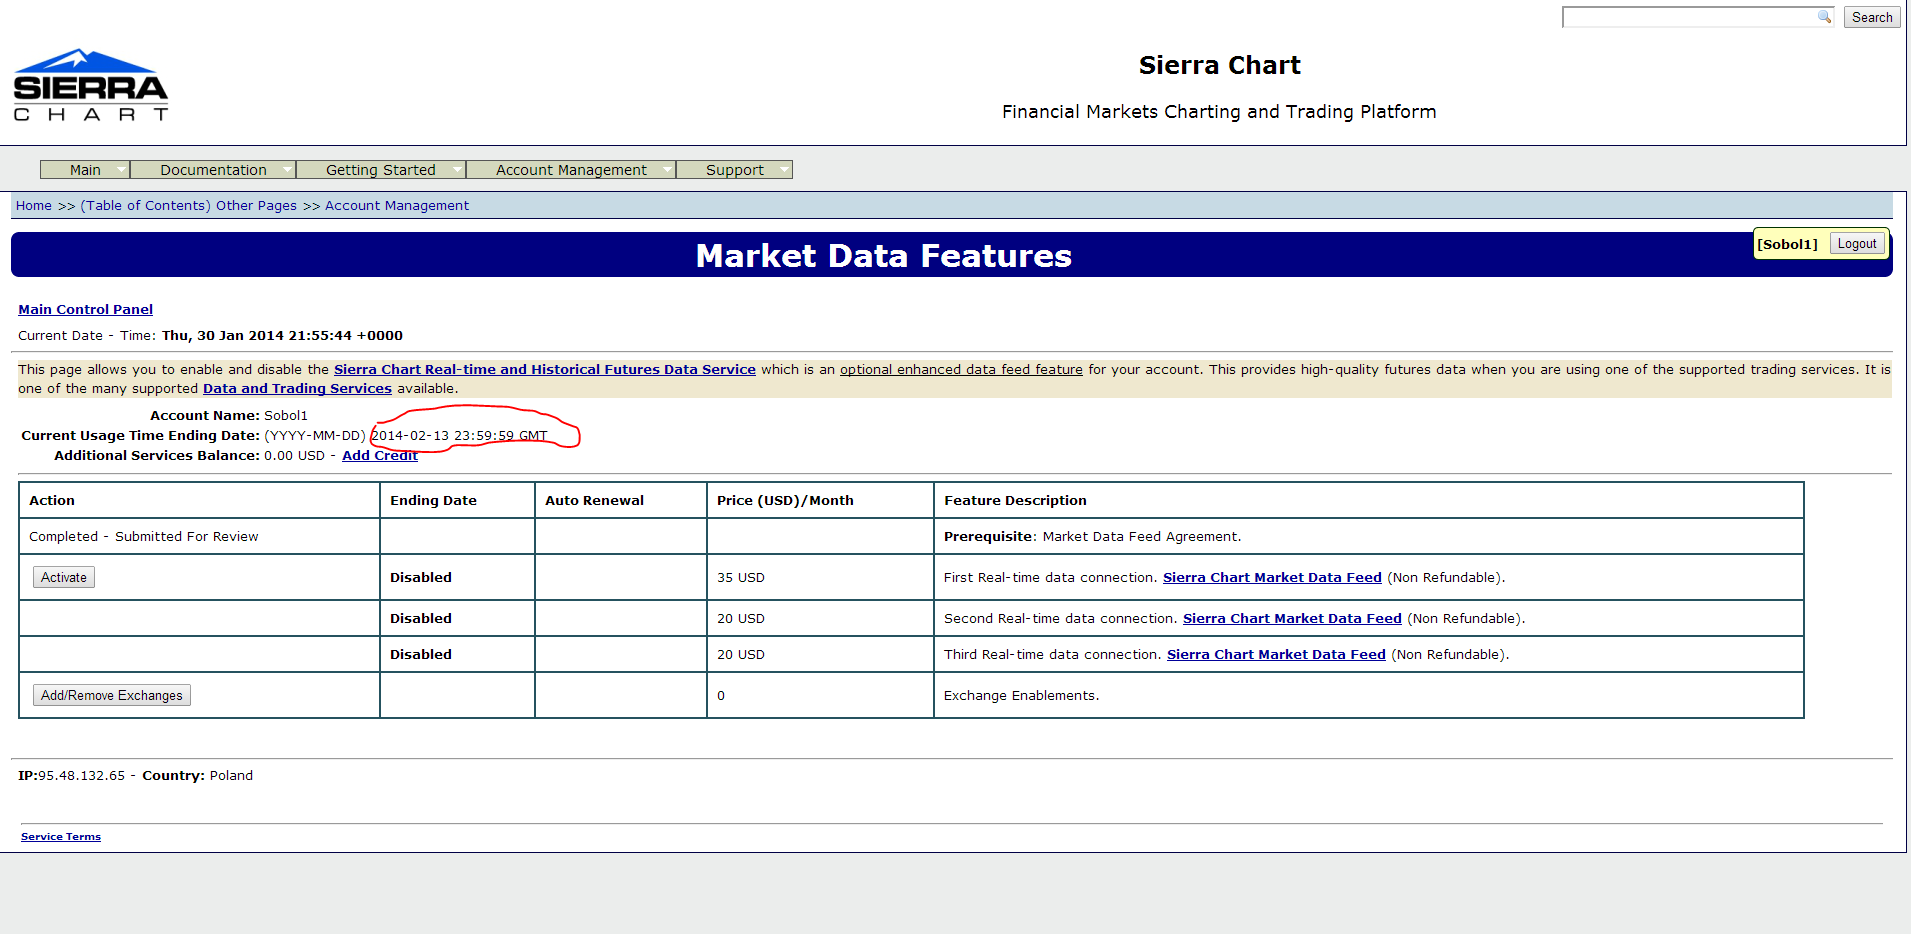This screenshot has height=934, width=1911.
Task: Open Market Data Feed link in Third connection row
Action: click(x=1275, y=655)
